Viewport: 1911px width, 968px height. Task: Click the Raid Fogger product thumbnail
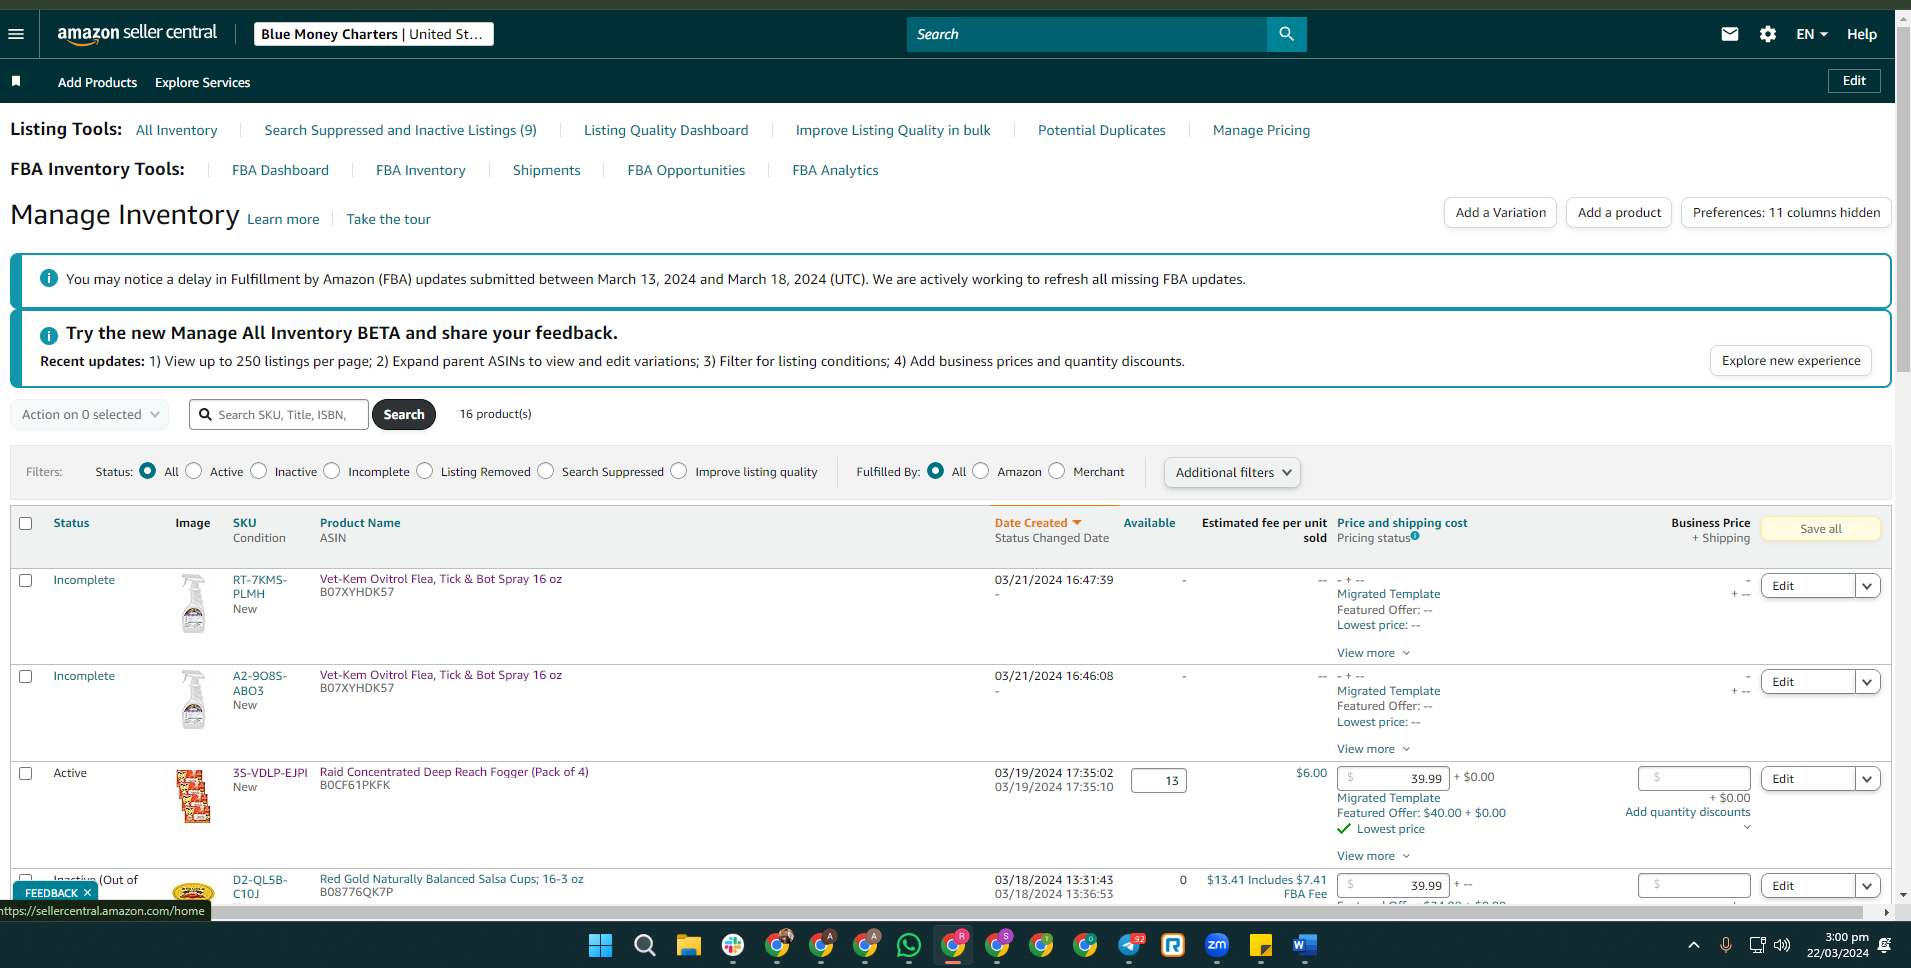(193, 796)
